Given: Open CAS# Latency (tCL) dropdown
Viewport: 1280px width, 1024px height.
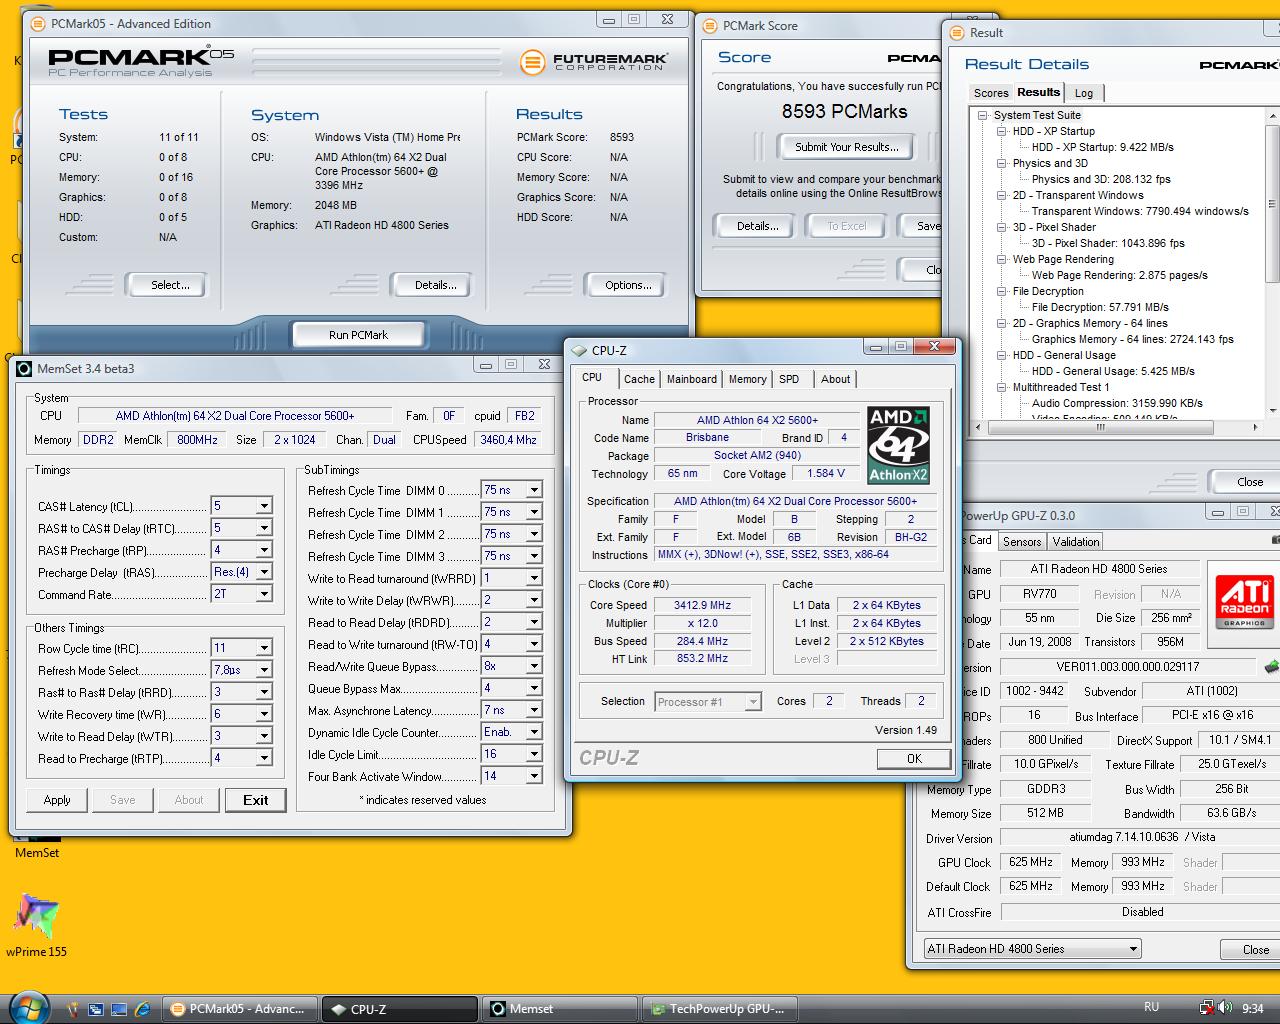Looking at the screenshot, I should click(x=264, y=506).
